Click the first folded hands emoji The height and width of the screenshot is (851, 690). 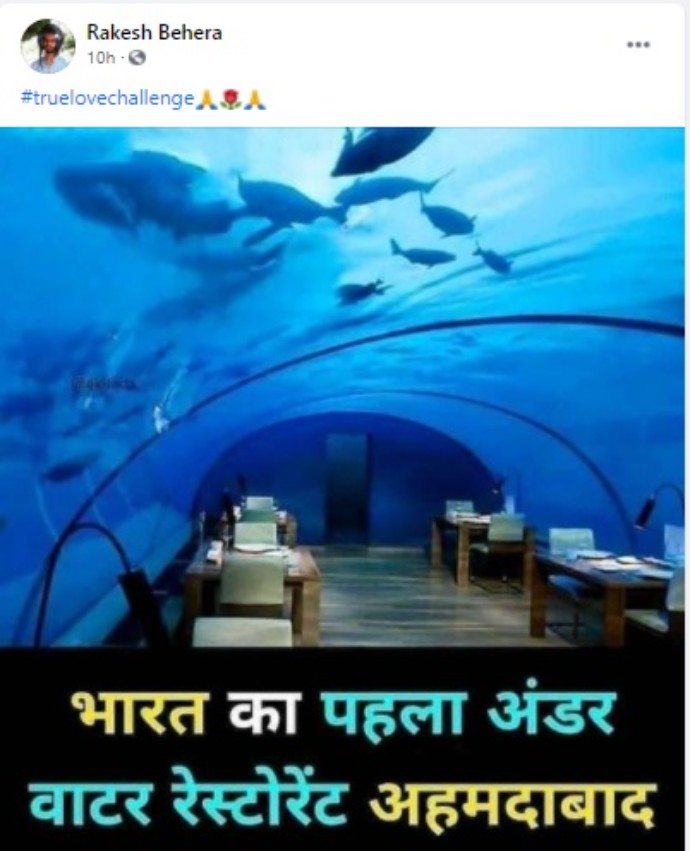(x=206, y=100)
